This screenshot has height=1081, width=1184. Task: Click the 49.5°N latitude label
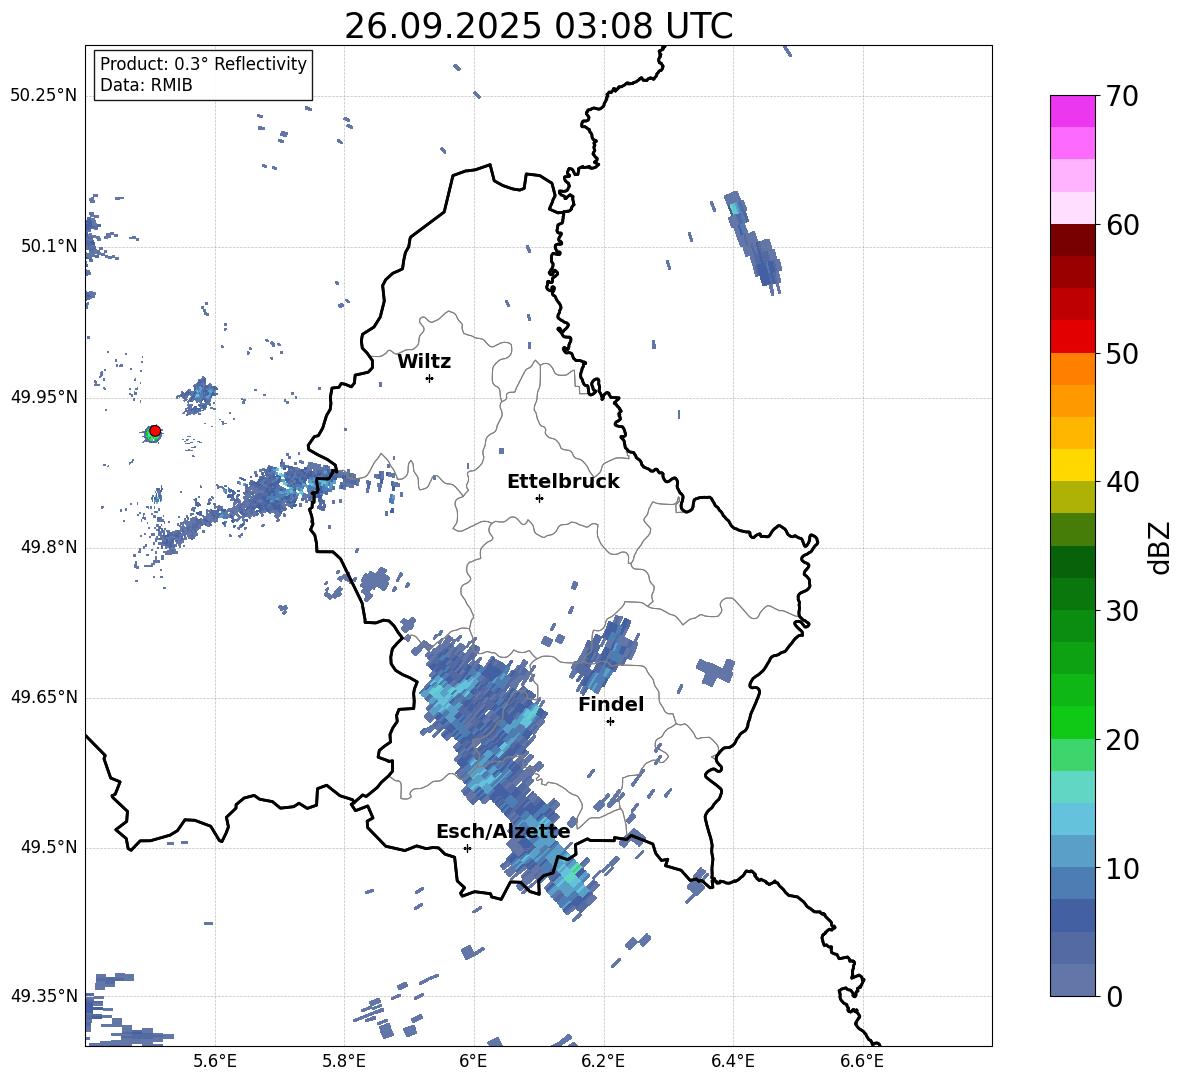49,847
